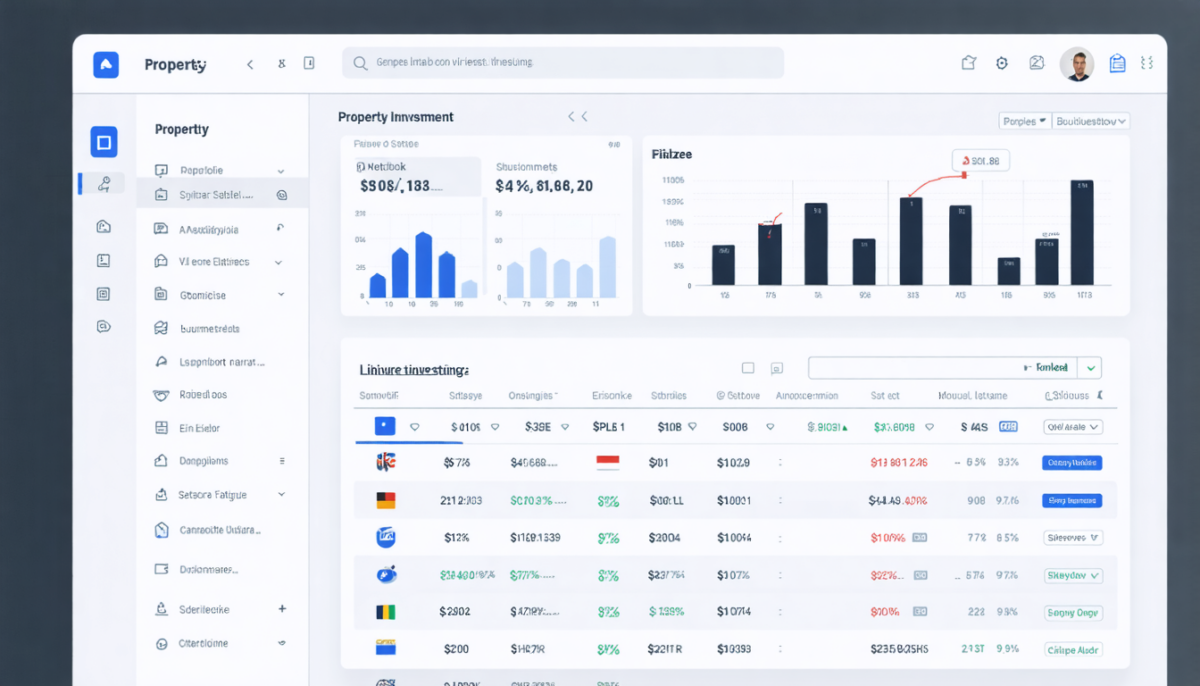The height and width of the screenshot is (686, 1200).
Task: Click the user profile avatar photo
Action: point(1077,64)
